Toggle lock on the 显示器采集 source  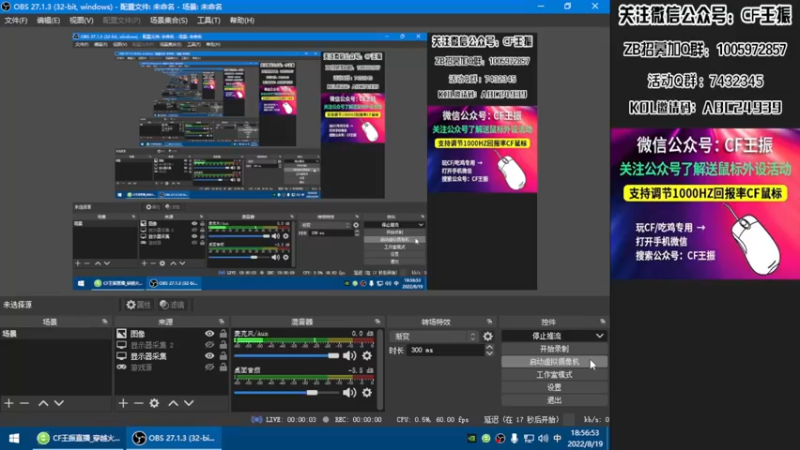(x=223, y=356)
